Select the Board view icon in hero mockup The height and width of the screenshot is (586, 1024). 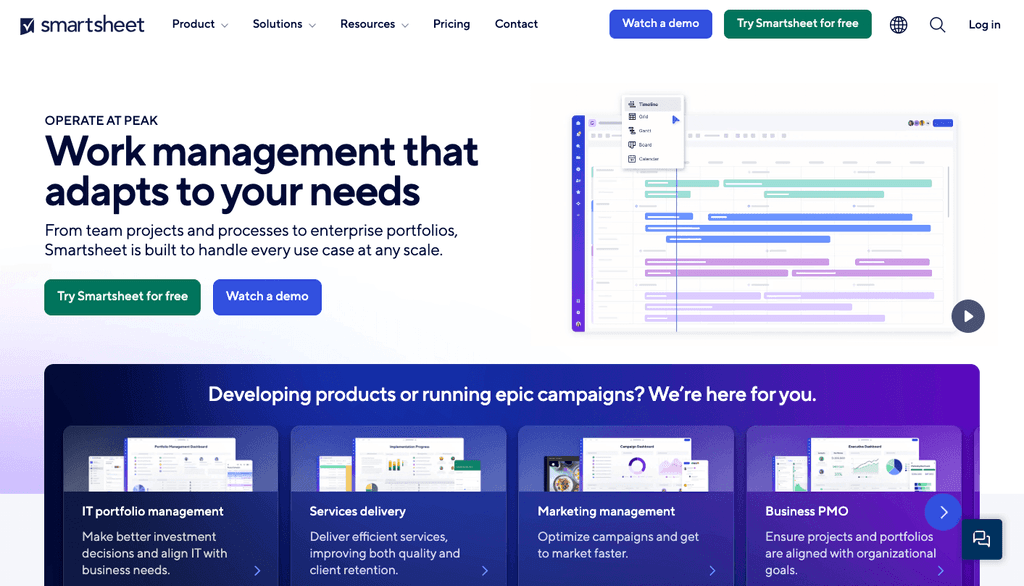pyautogui.click(x=632, y=145)
